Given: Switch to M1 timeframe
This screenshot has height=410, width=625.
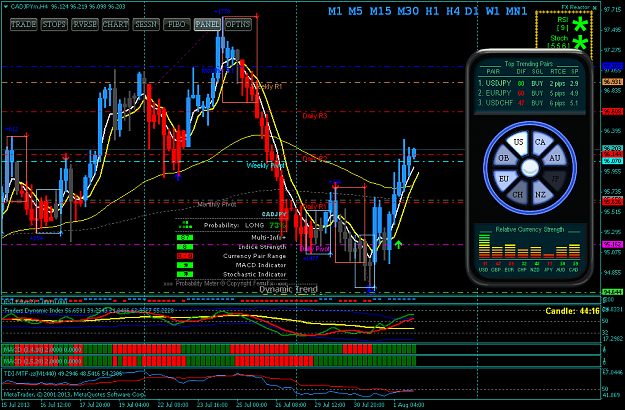Looking at the screenshot, I should tap(335, 11).
